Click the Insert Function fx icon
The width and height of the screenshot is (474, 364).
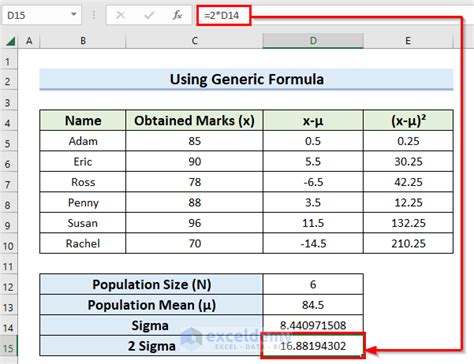point(177,15)
